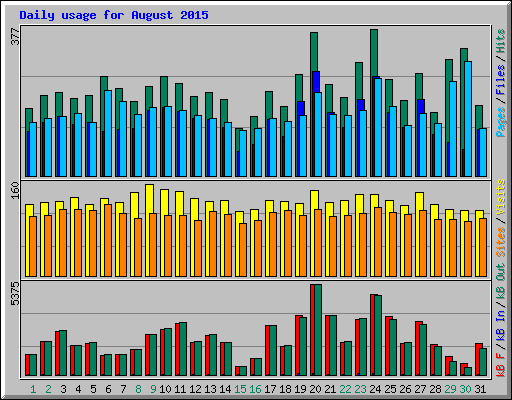The image size is (512, 400).
Task: Click day label 7 on the x-axis
Action: [x=123, y=389]
